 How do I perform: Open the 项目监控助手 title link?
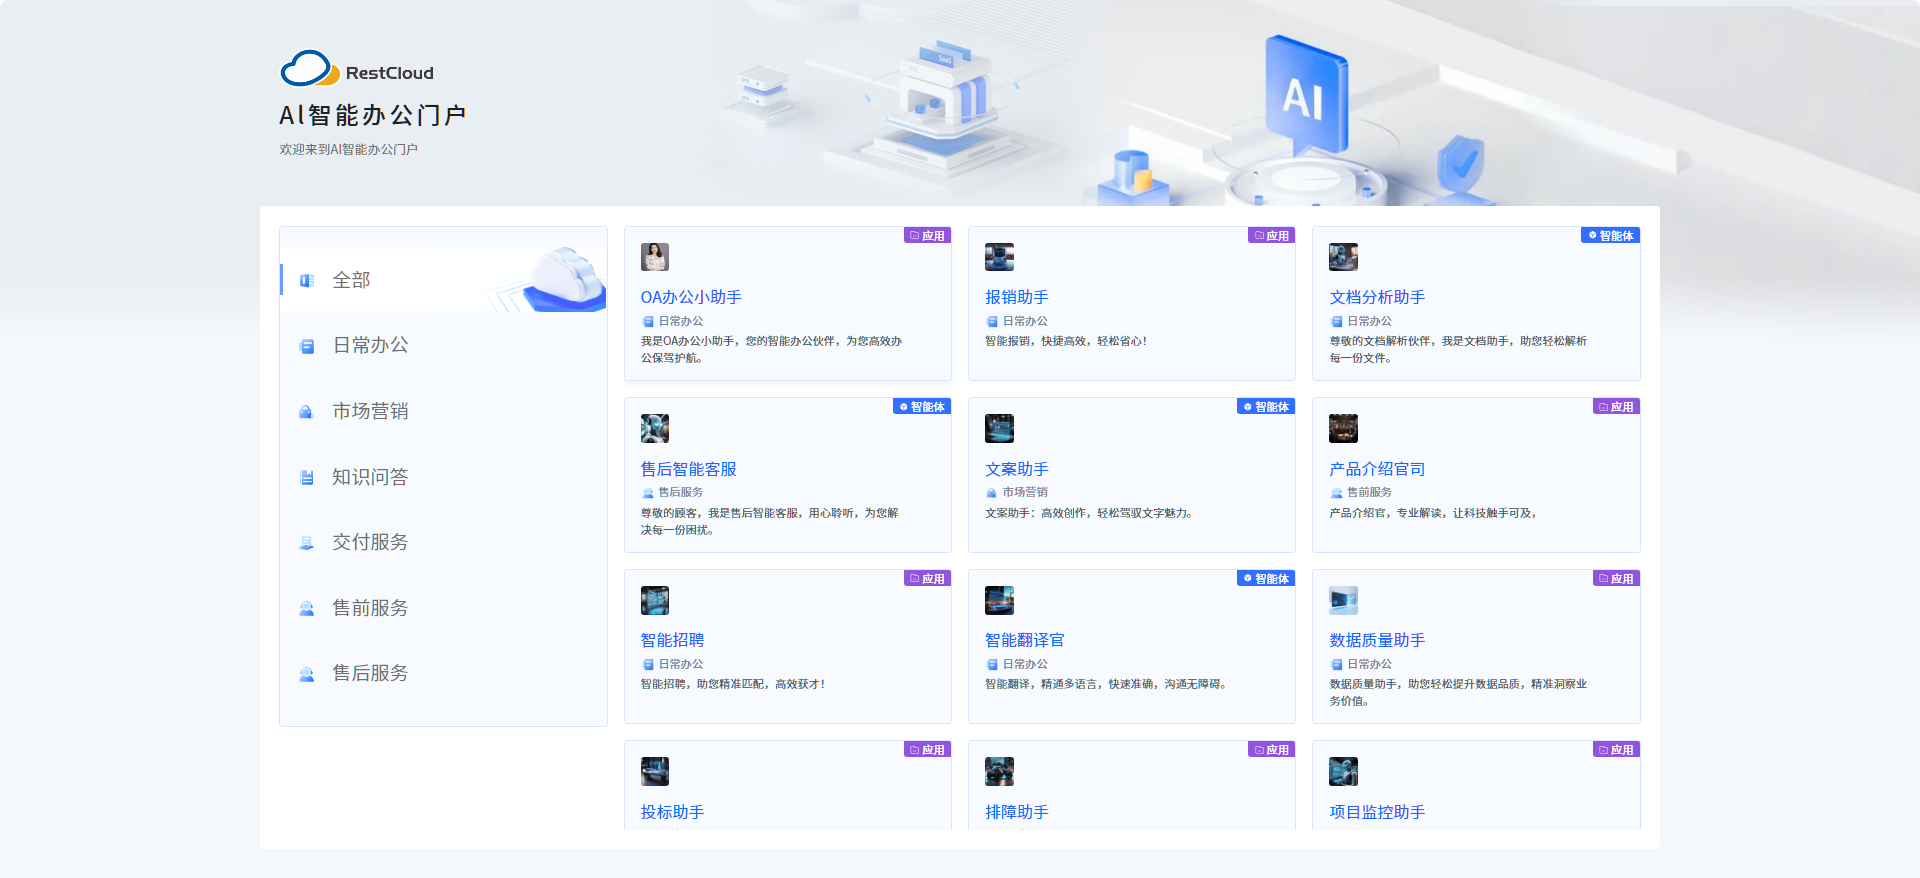point(1376,812)
